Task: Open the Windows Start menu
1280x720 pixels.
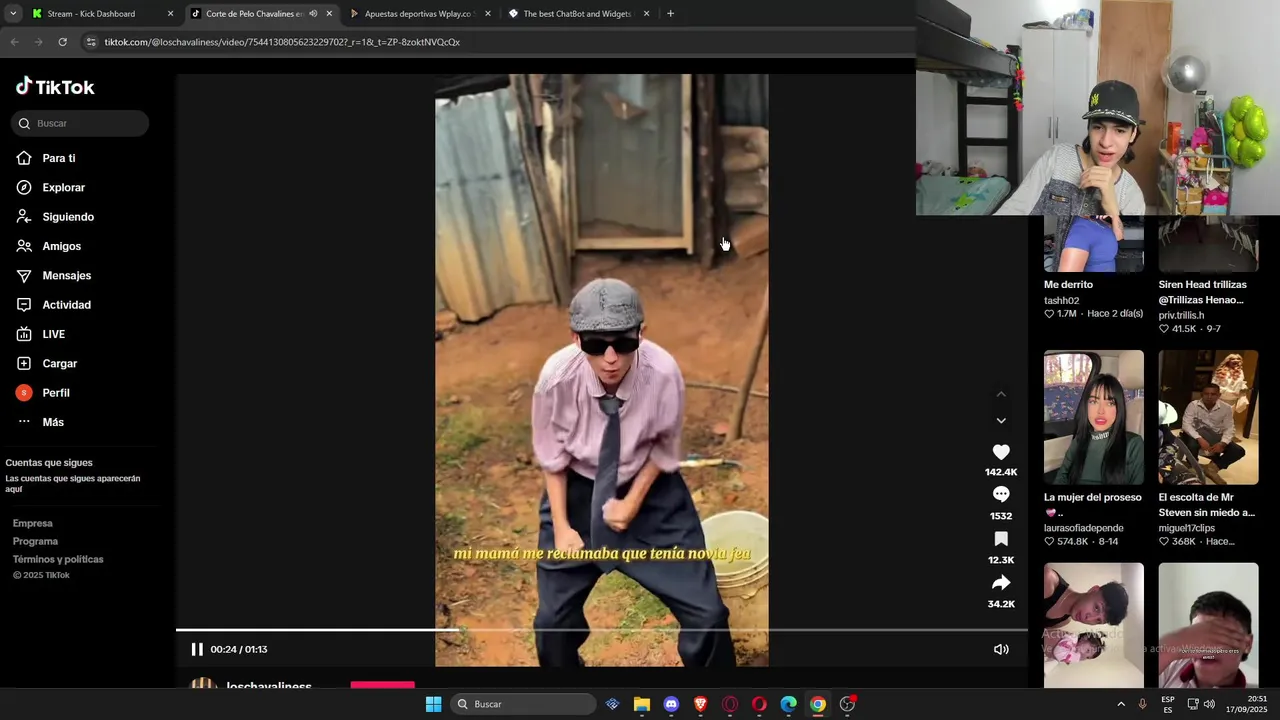Action: (x=433, y=704)
